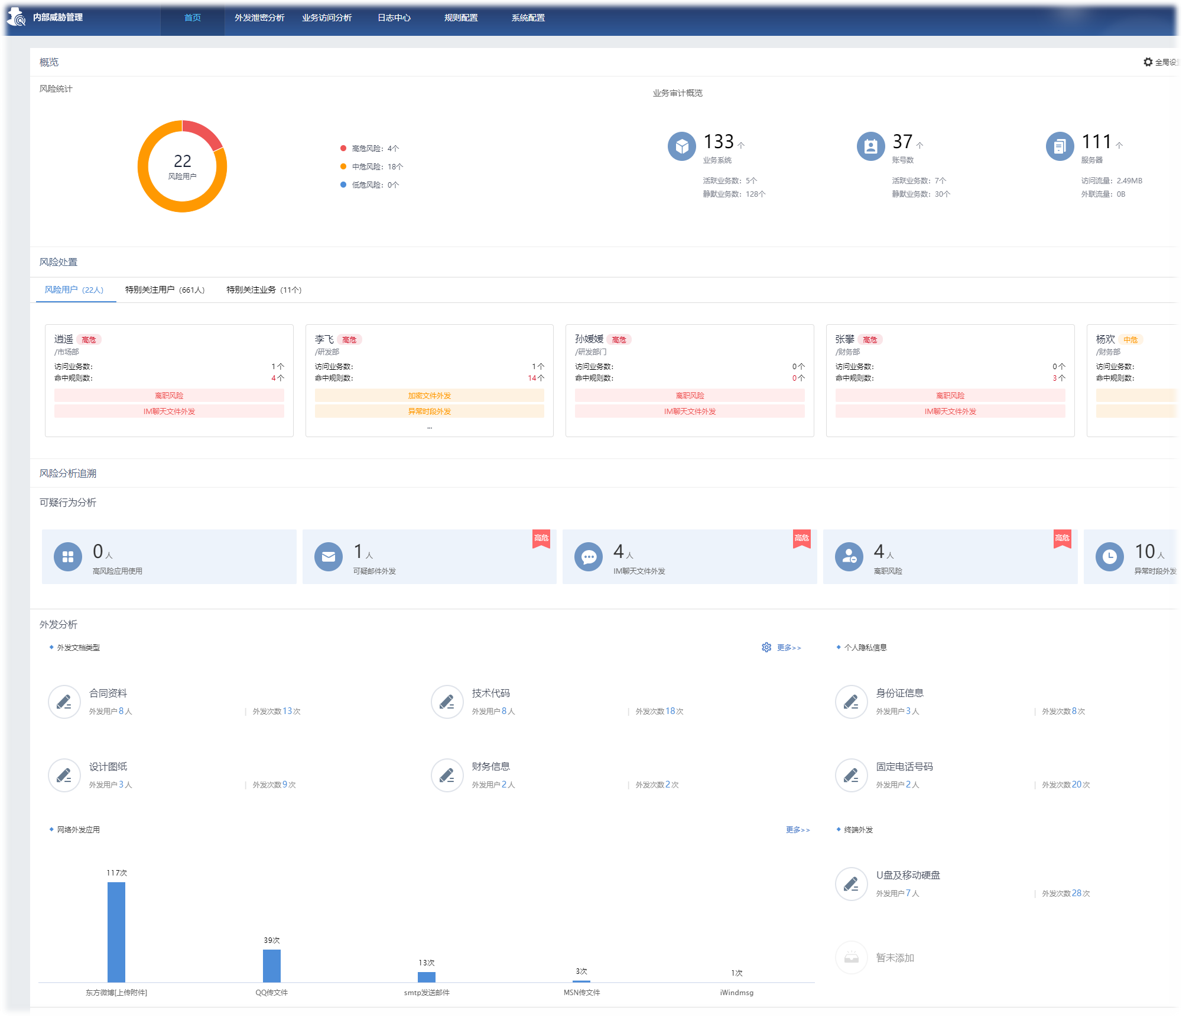Screen dimensions: 1182x1017
Task: Select the 风险用户 (22人) tab
Action: pyautogui.click(x=74, y=289)
